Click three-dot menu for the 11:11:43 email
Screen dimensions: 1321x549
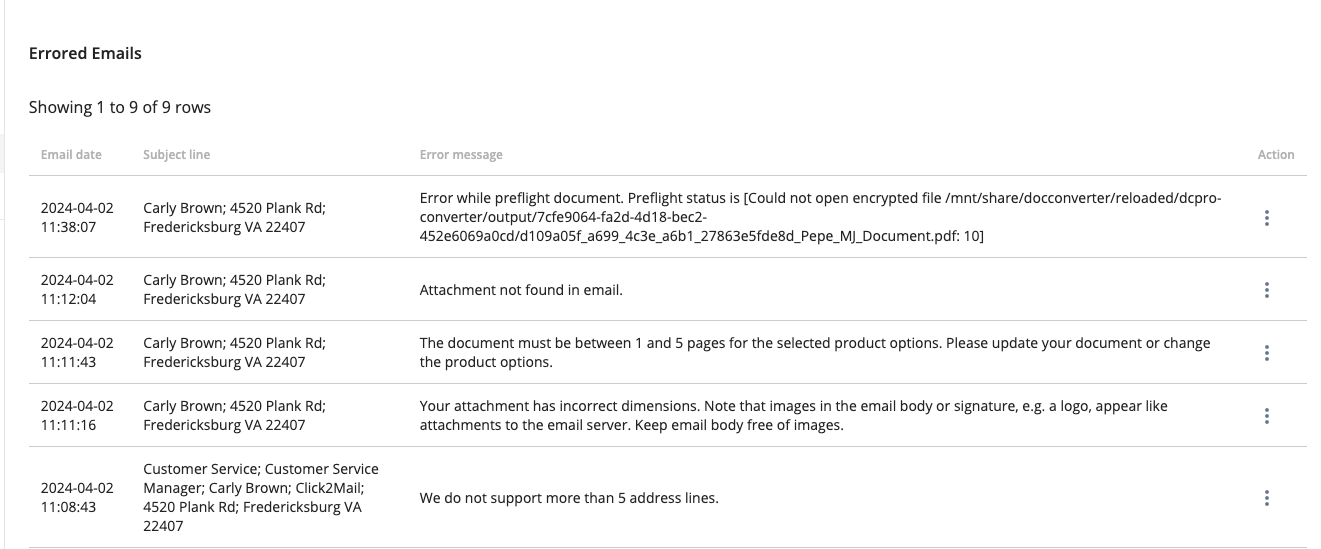point(1266,352)
